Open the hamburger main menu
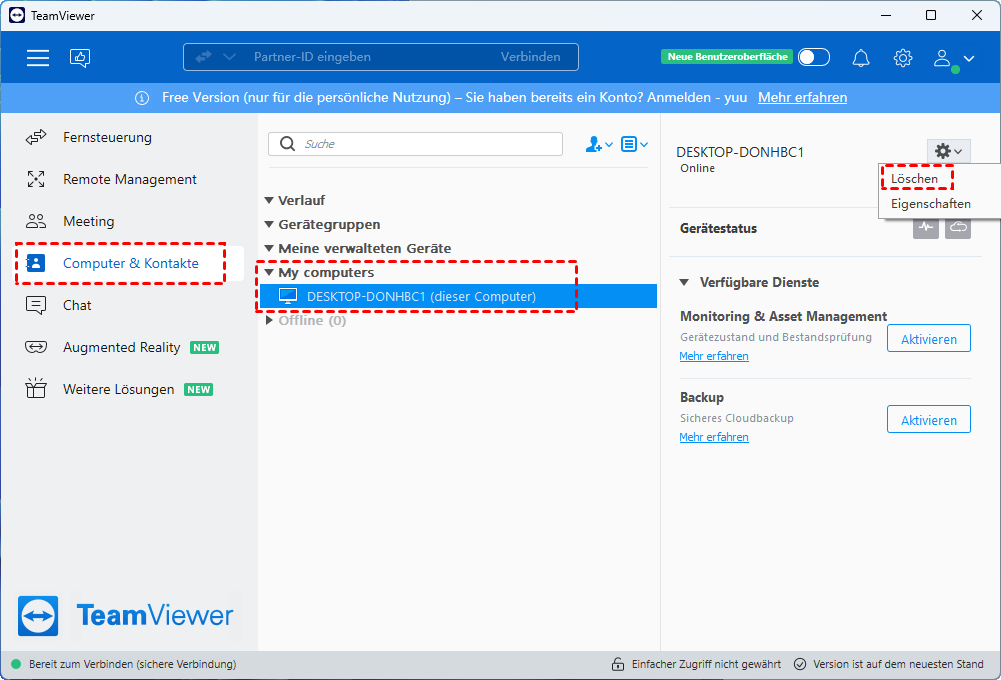1001x680 pixels. 38,58
